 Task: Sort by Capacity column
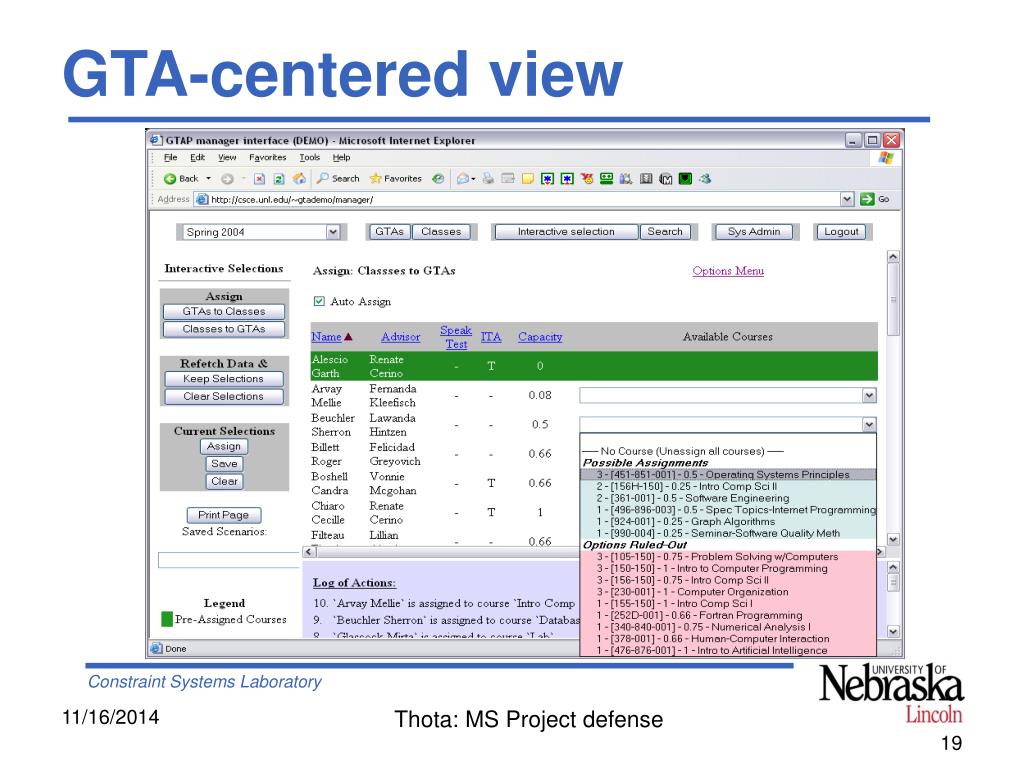tap(540, 337)
